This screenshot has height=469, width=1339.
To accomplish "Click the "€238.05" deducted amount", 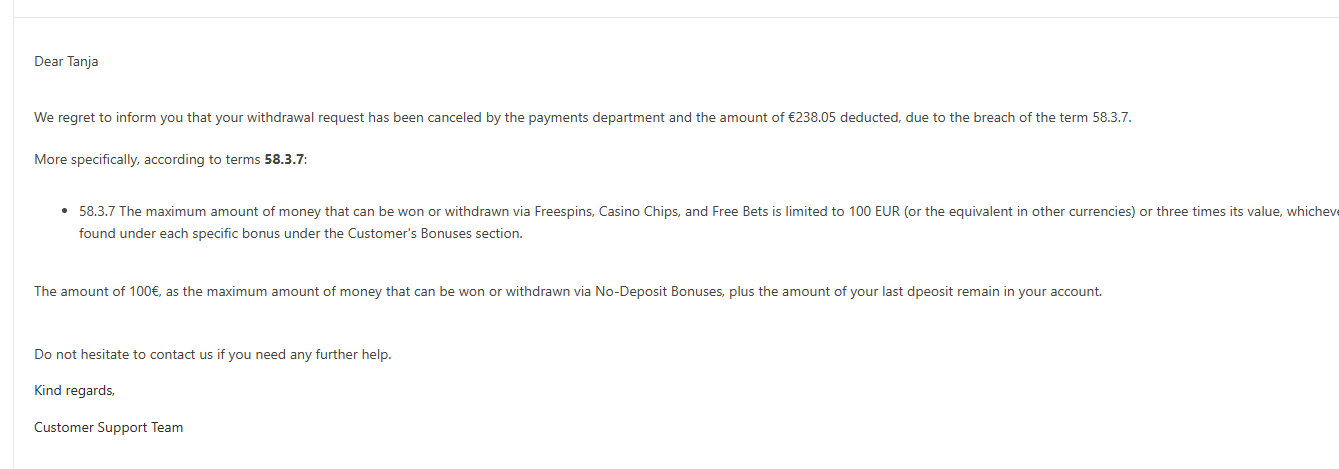I will click(812, 118).
